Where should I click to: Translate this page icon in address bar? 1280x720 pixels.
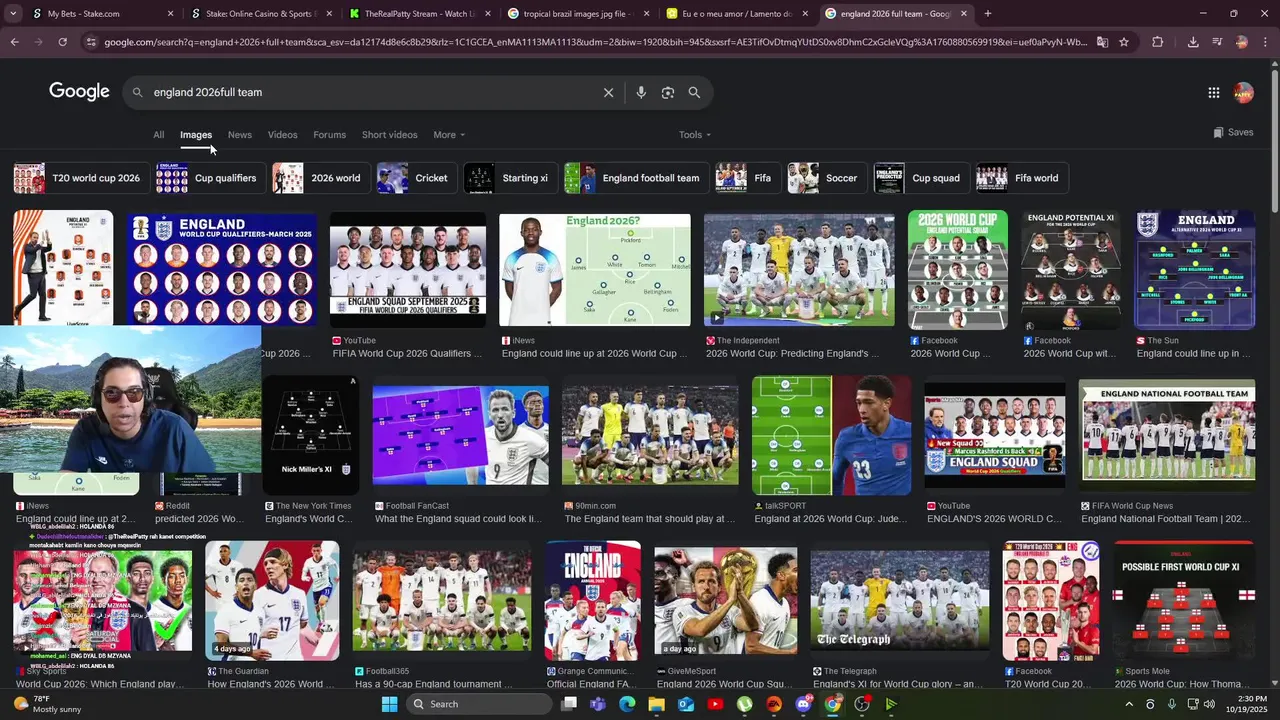pos(1102,42)
